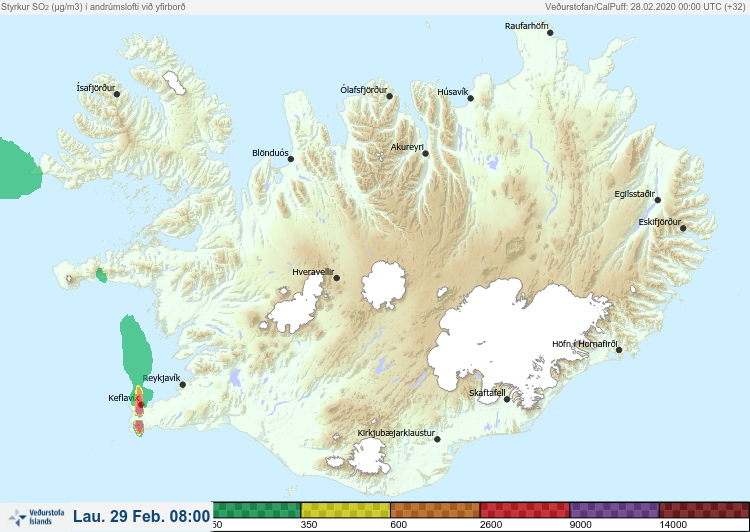Screen dimensions: 750x532
Task: Click the Blönduós marker dot
Action: tap(291, 159)
